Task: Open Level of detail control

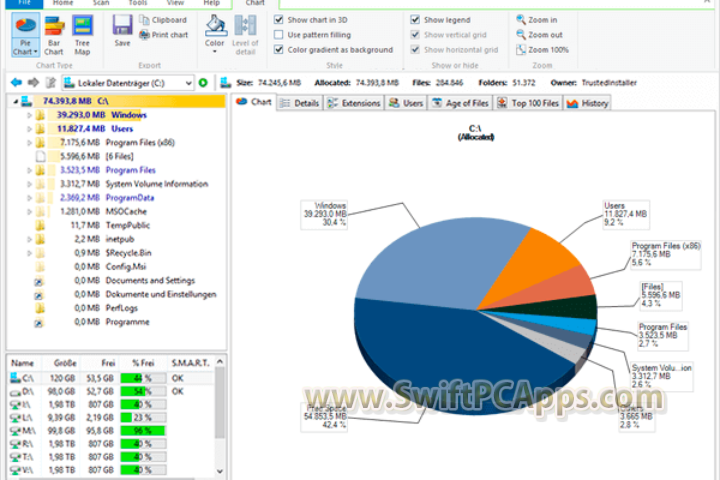Action: pyautogui.click(x=245, y=35)
